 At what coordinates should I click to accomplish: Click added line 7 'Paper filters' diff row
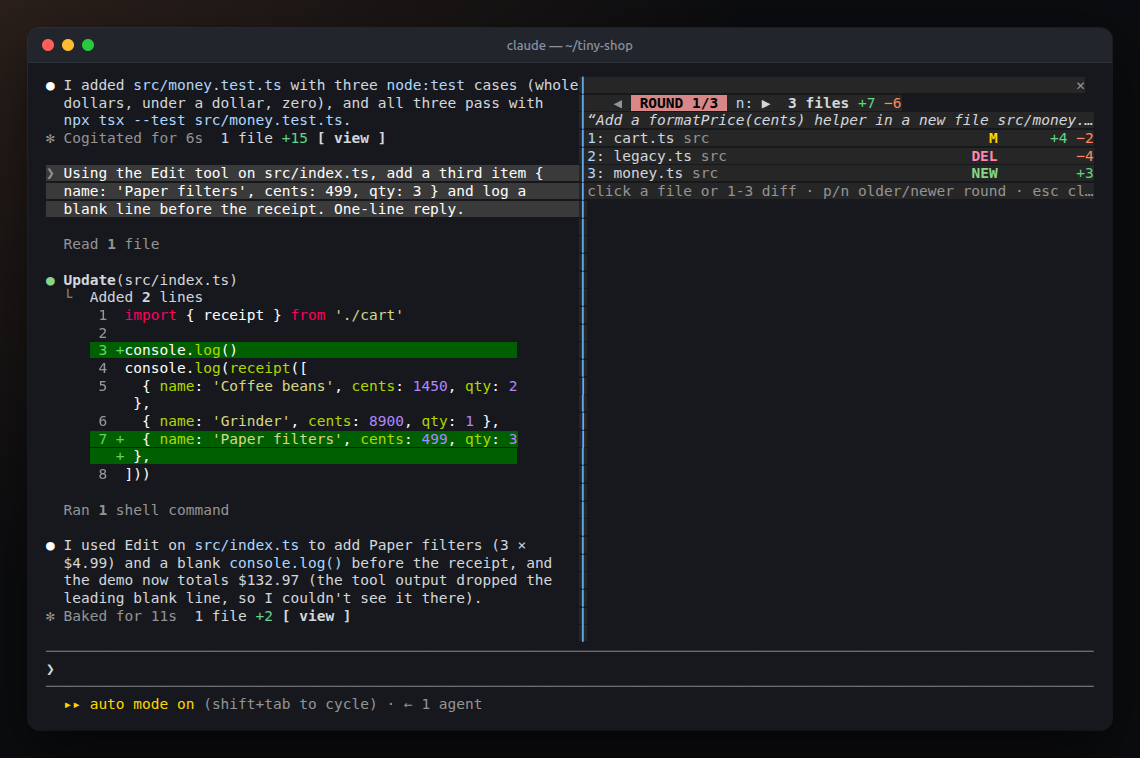(303, 448)
